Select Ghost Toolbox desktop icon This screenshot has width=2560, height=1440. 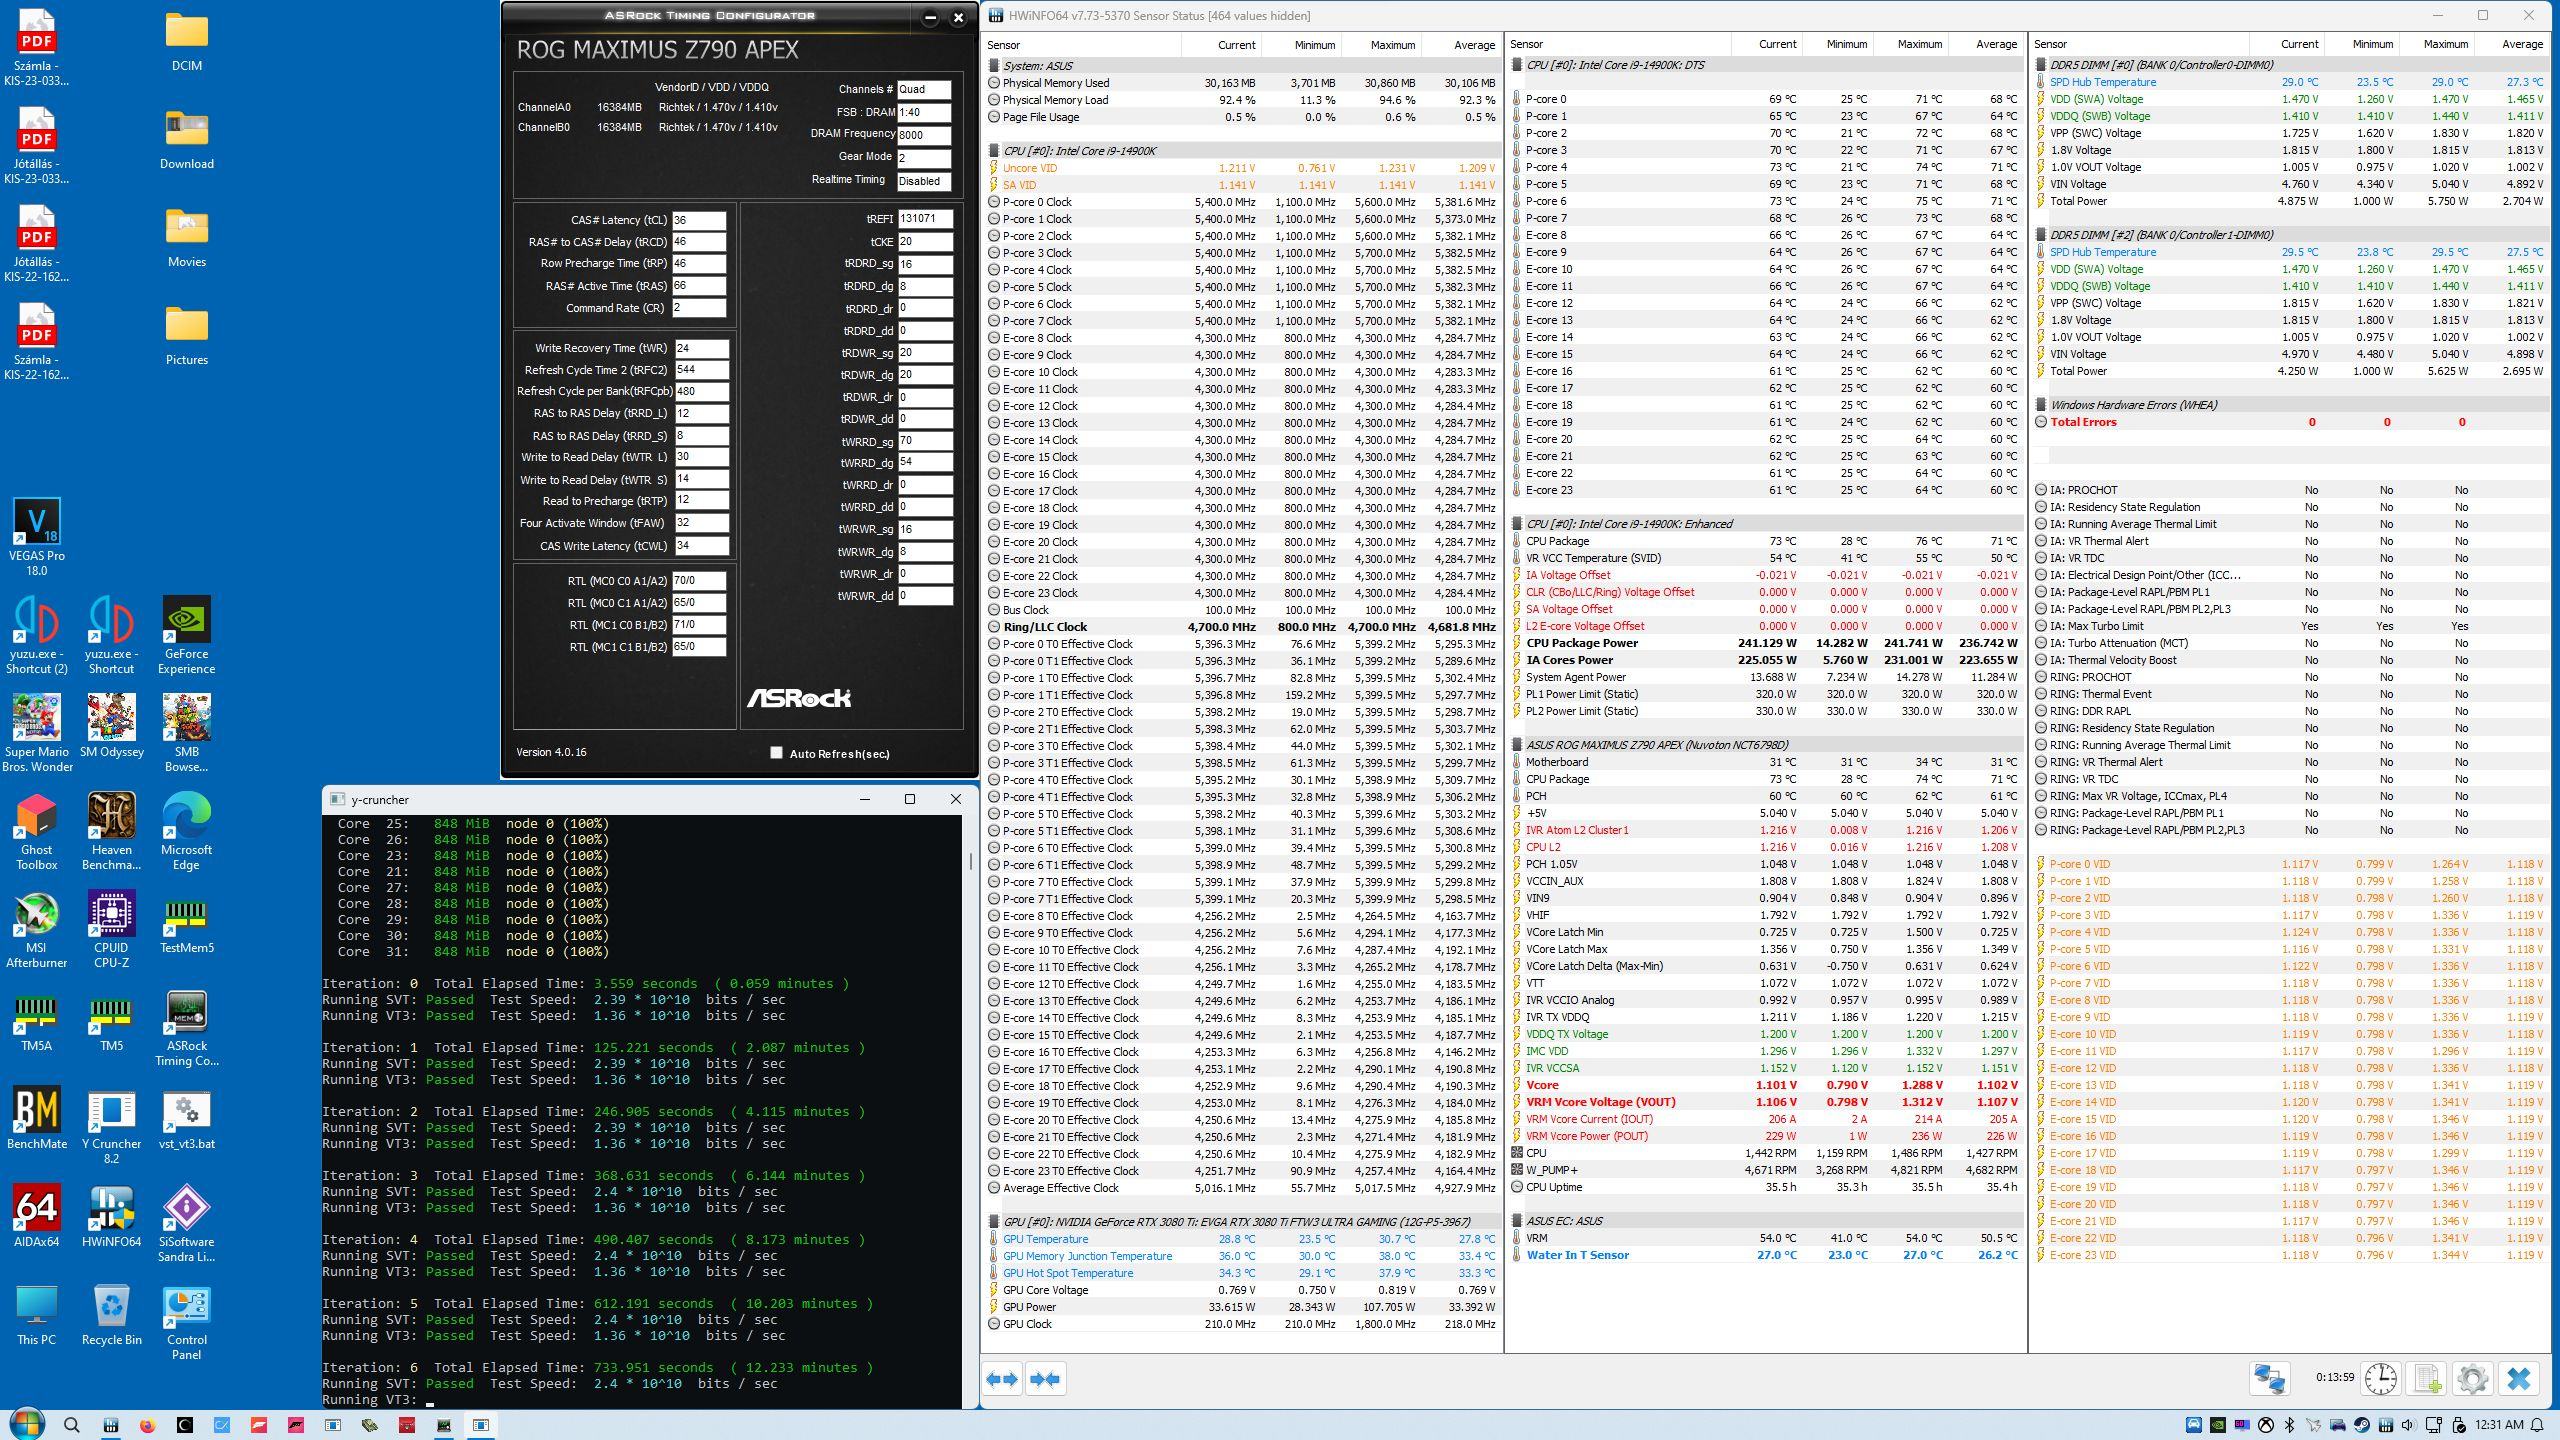coord(37,832)
